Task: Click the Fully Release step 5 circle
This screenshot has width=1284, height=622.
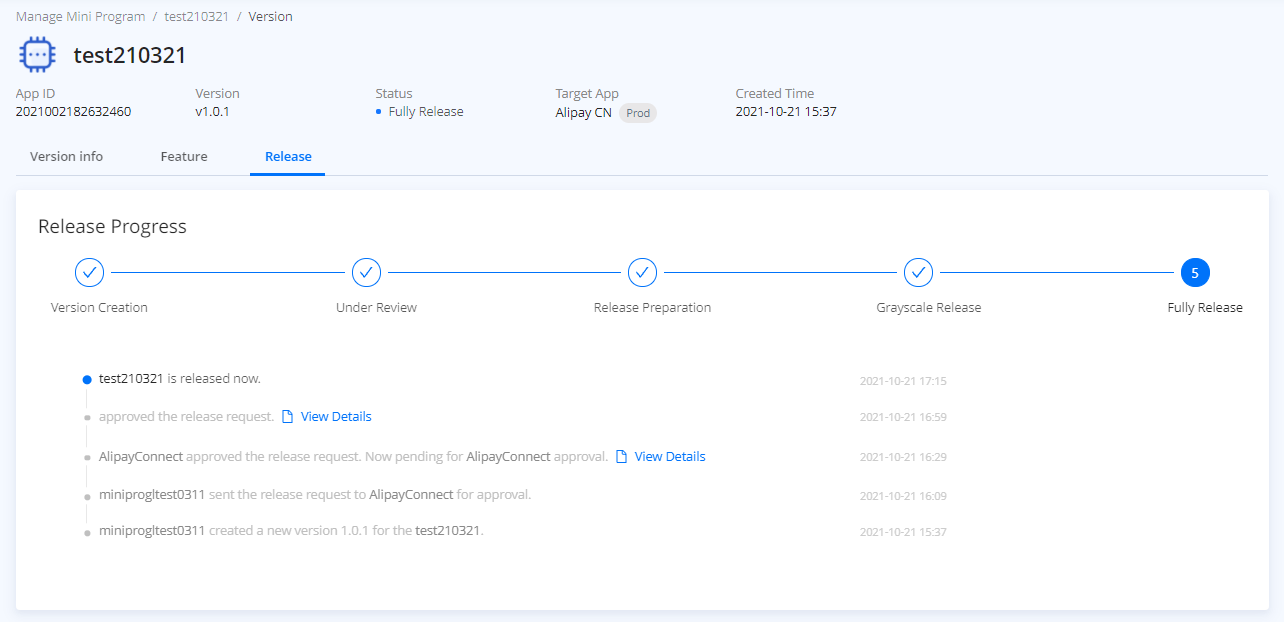Action: click(1194, 272)
